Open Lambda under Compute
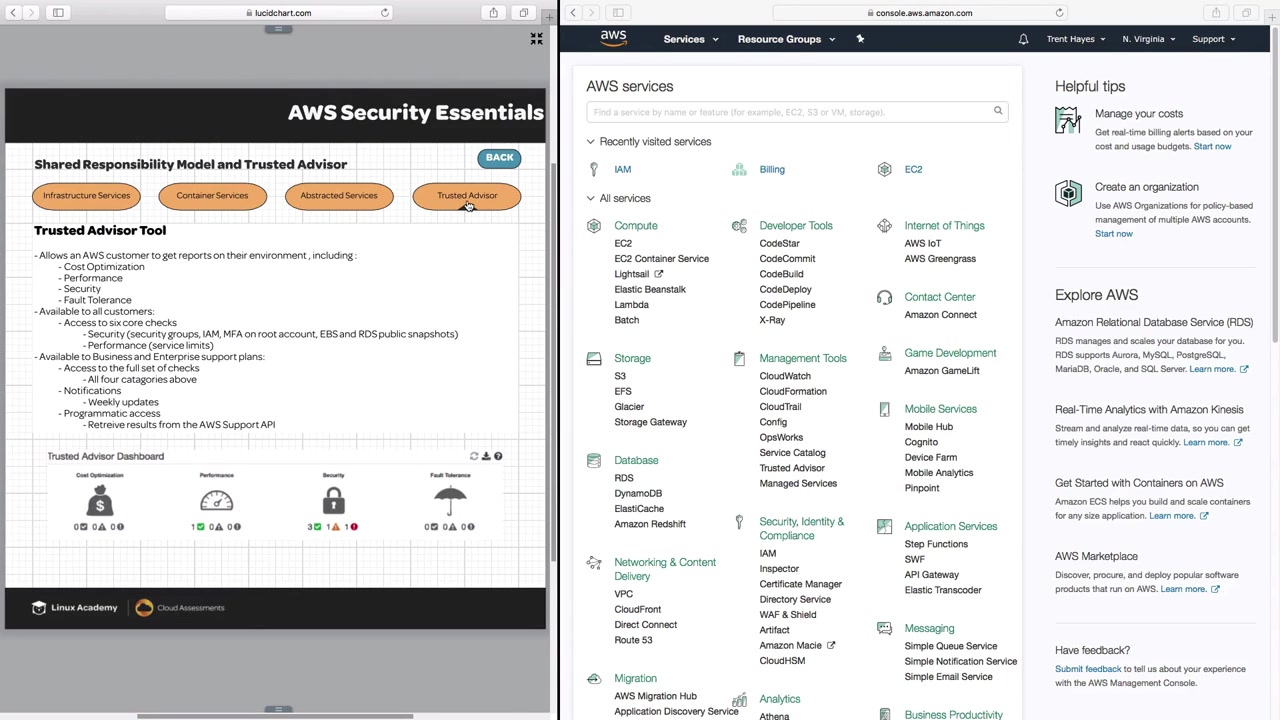1280x720 pixels. point(631,305)
